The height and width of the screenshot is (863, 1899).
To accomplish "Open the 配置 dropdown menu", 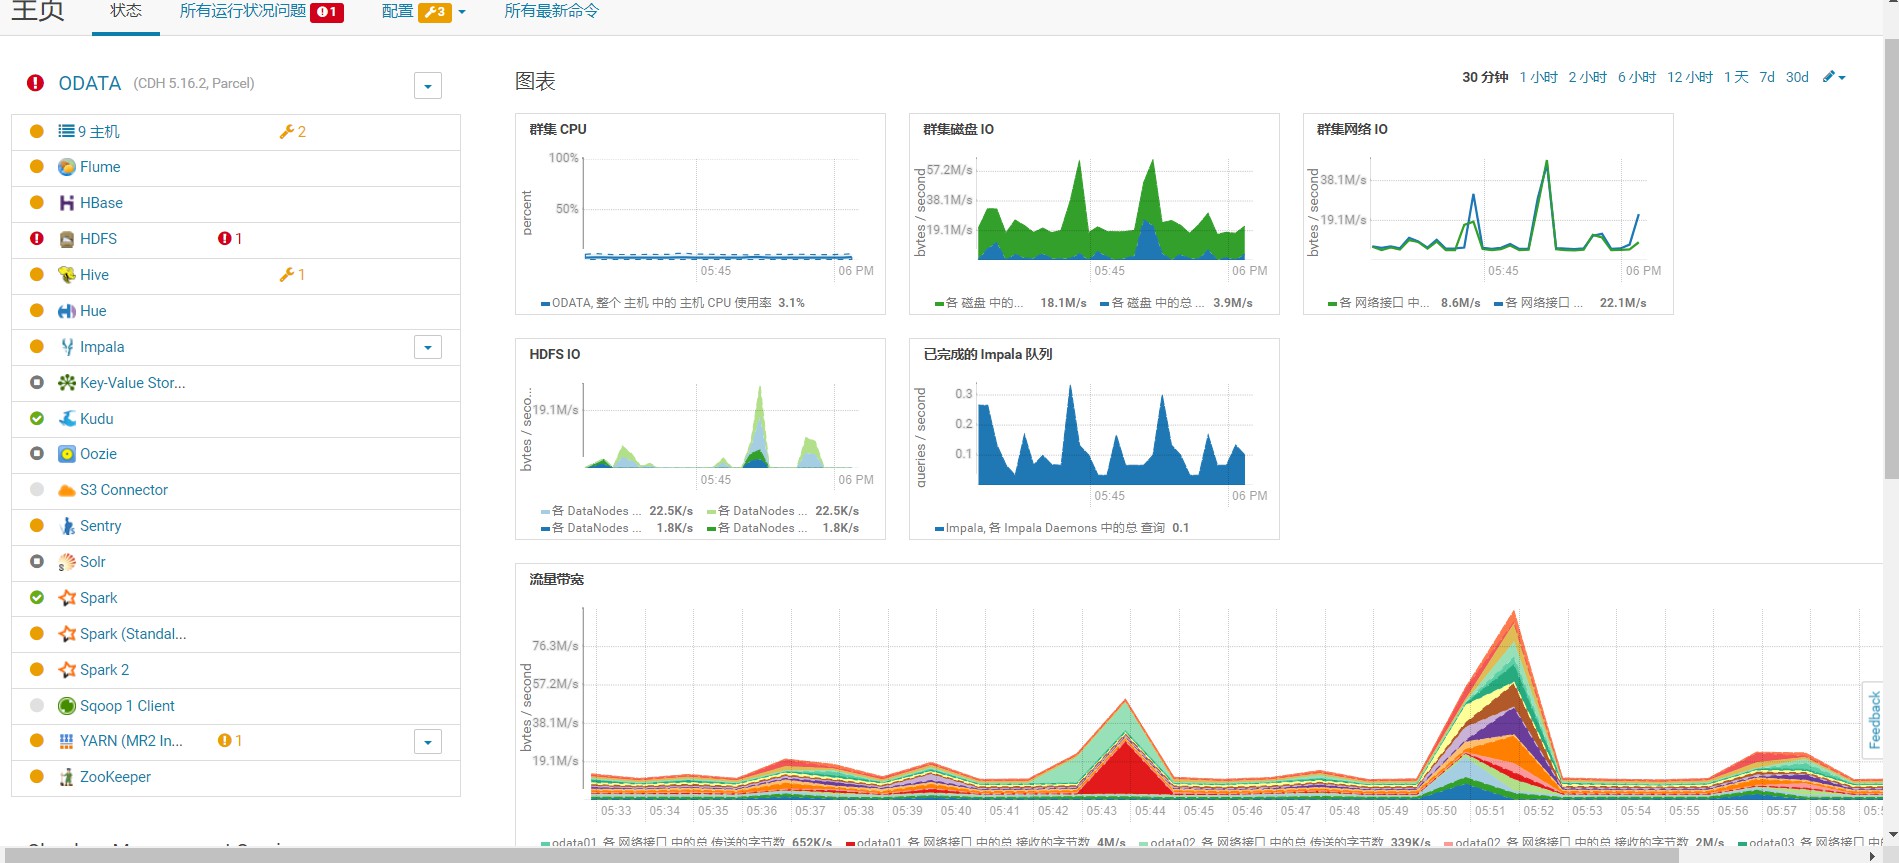I will pos(424,12).
